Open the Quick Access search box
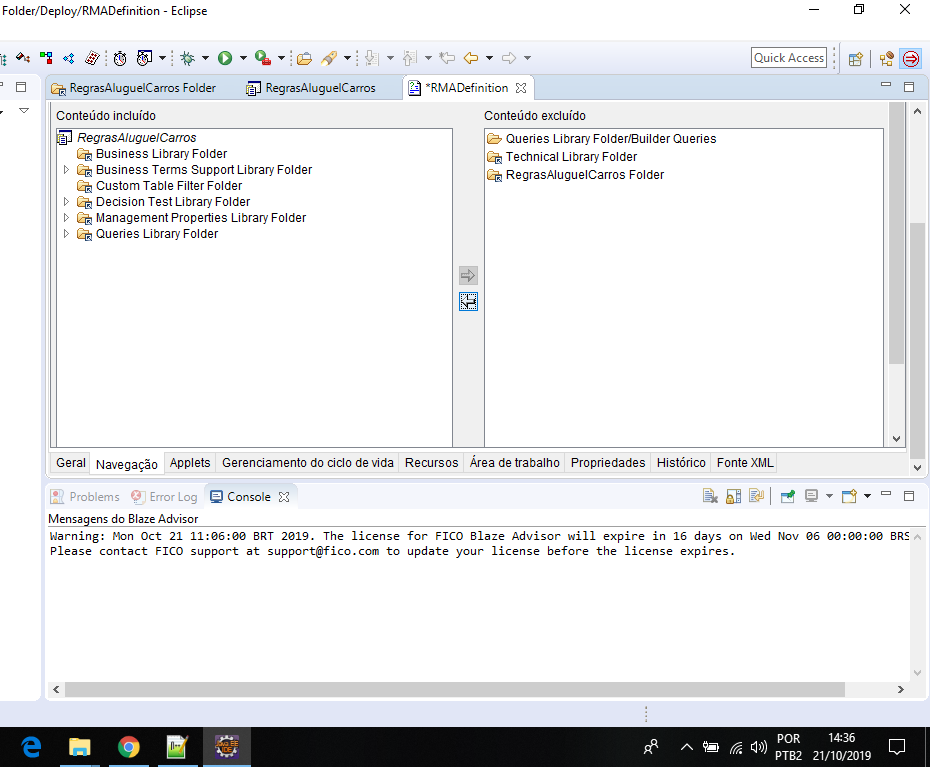 pyautogui.click(x=788, y=58)
